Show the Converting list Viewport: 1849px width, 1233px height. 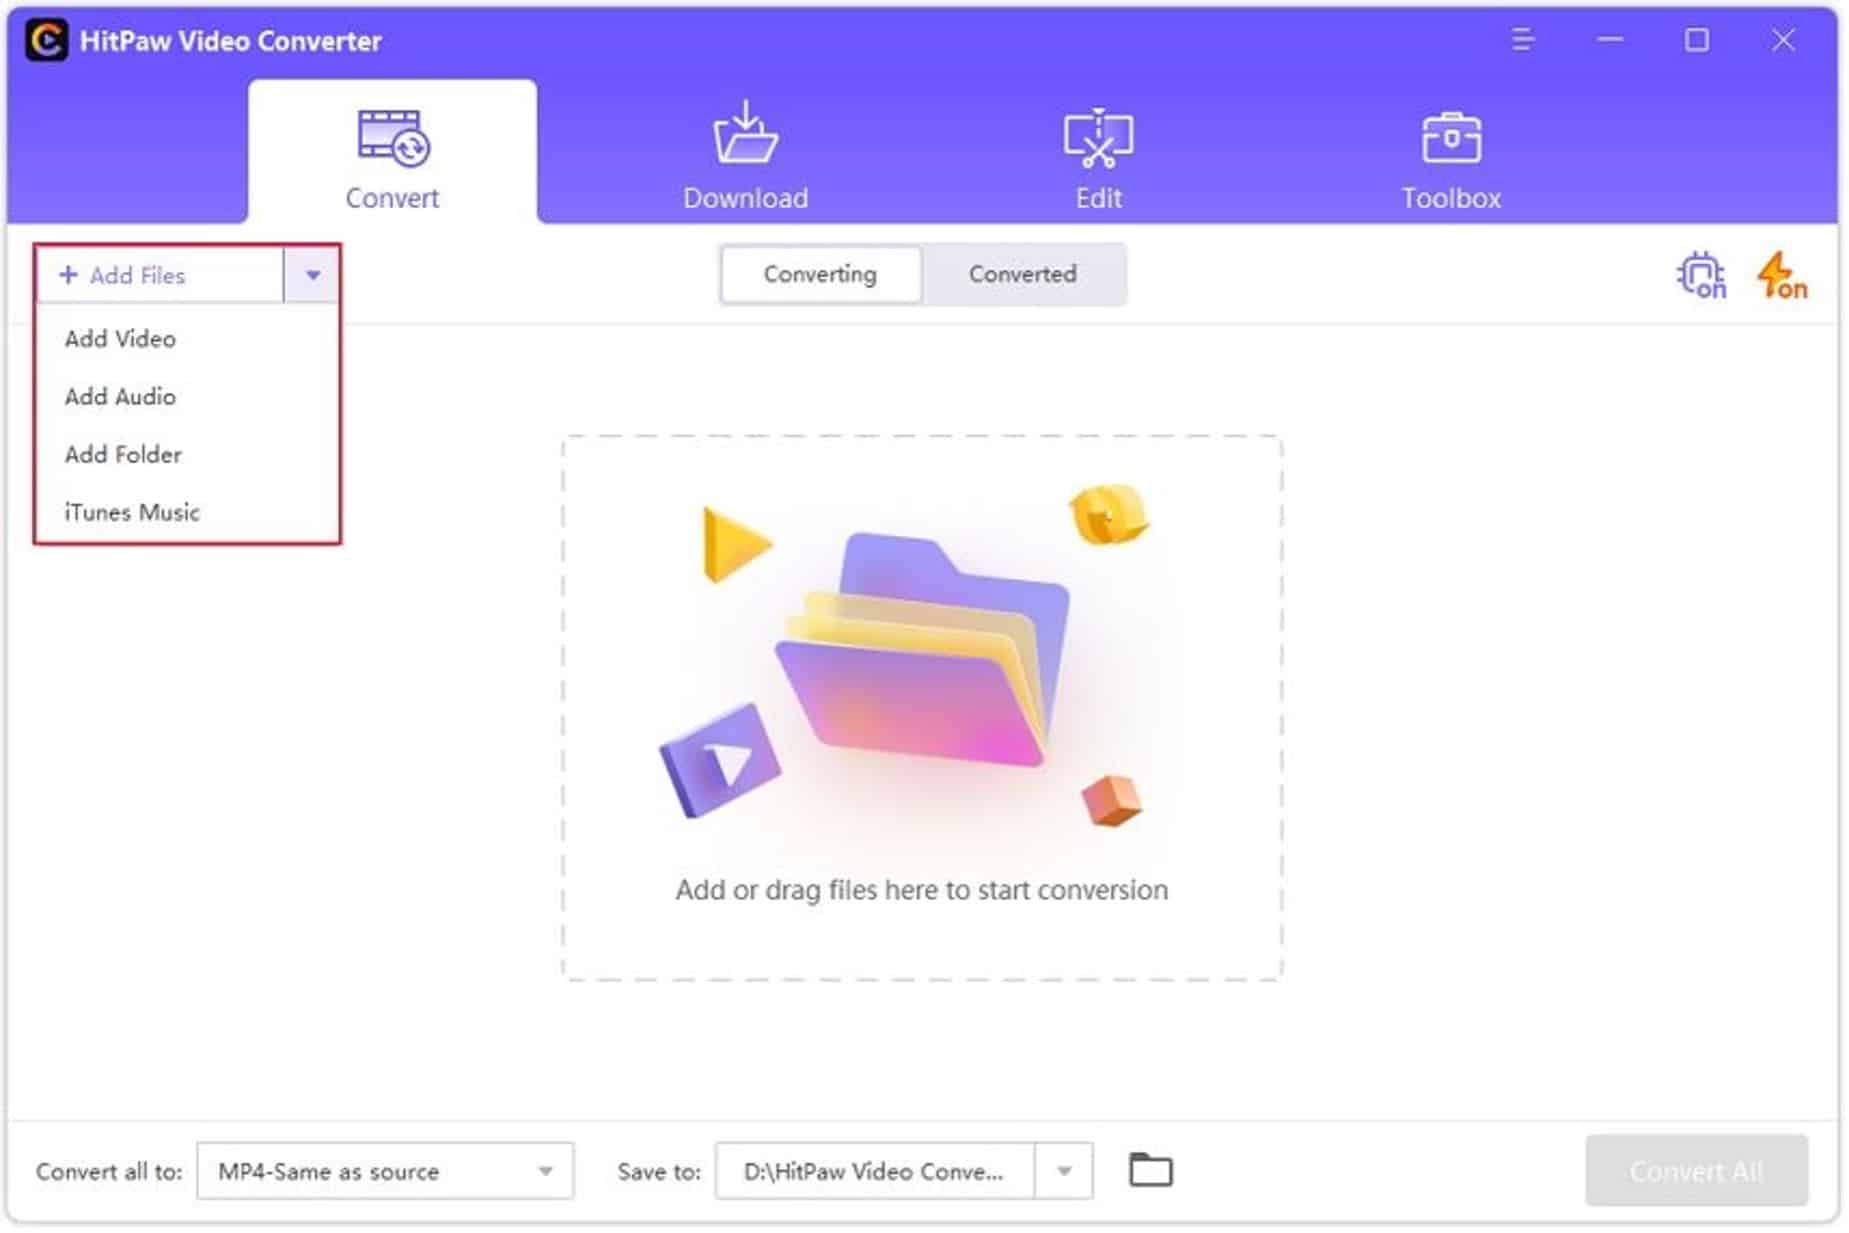pyautogui.click(x=820, y=274)
